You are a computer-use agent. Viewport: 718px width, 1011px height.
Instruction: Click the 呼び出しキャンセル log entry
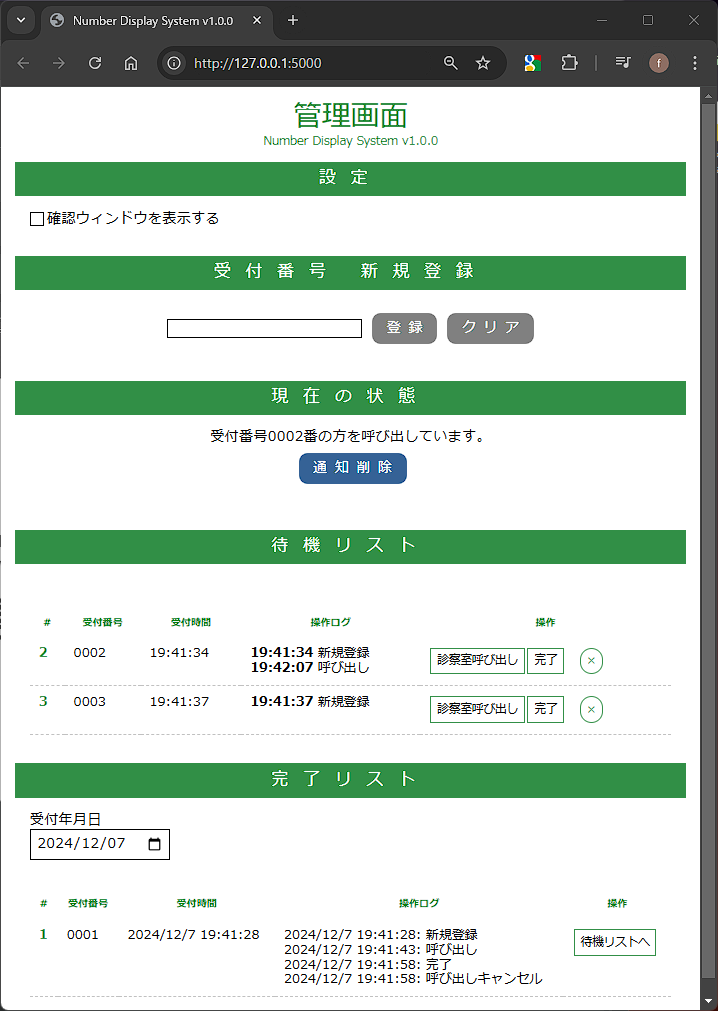coord(413,979)
